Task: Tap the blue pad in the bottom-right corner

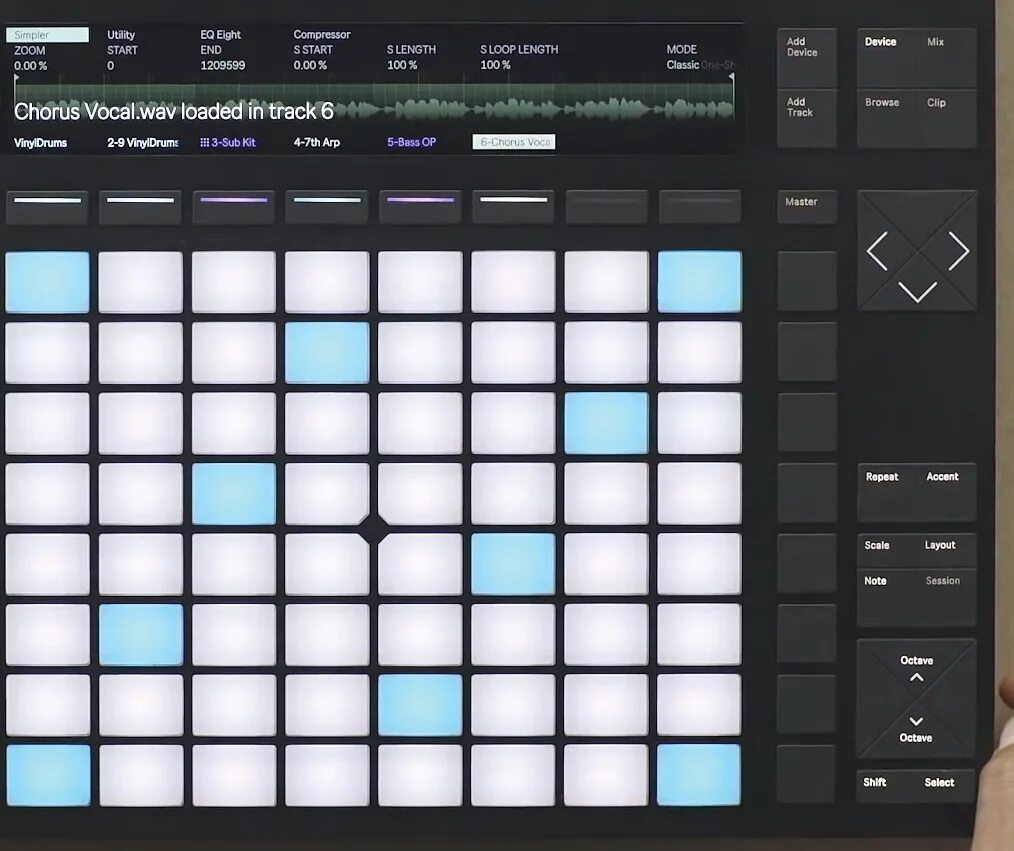Action: point(699,775)
